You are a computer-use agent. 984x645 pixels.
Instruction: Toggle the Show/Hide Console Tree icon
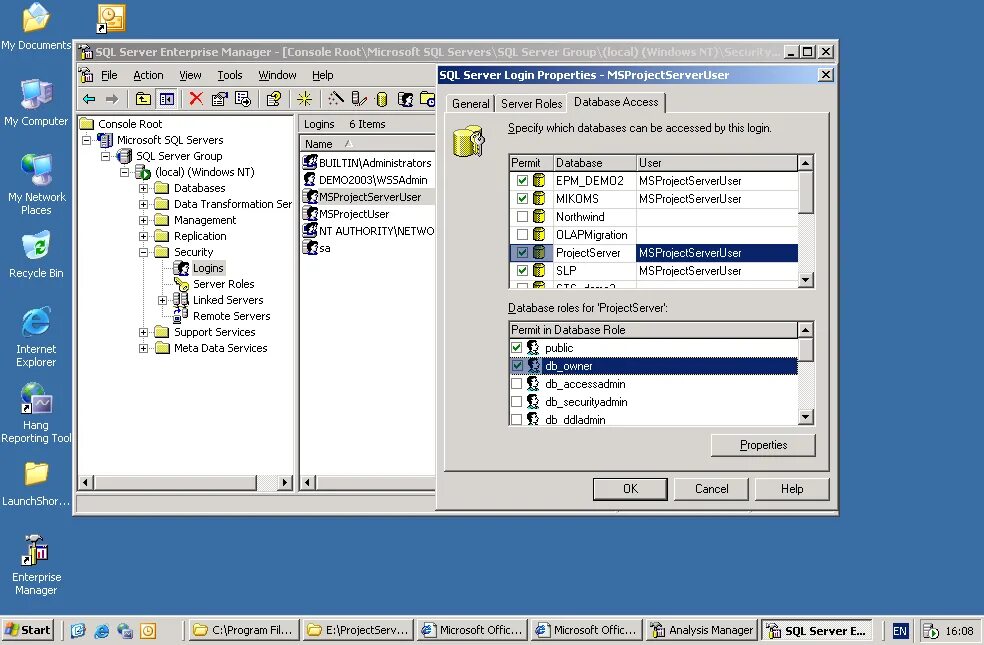coord(166,99)
